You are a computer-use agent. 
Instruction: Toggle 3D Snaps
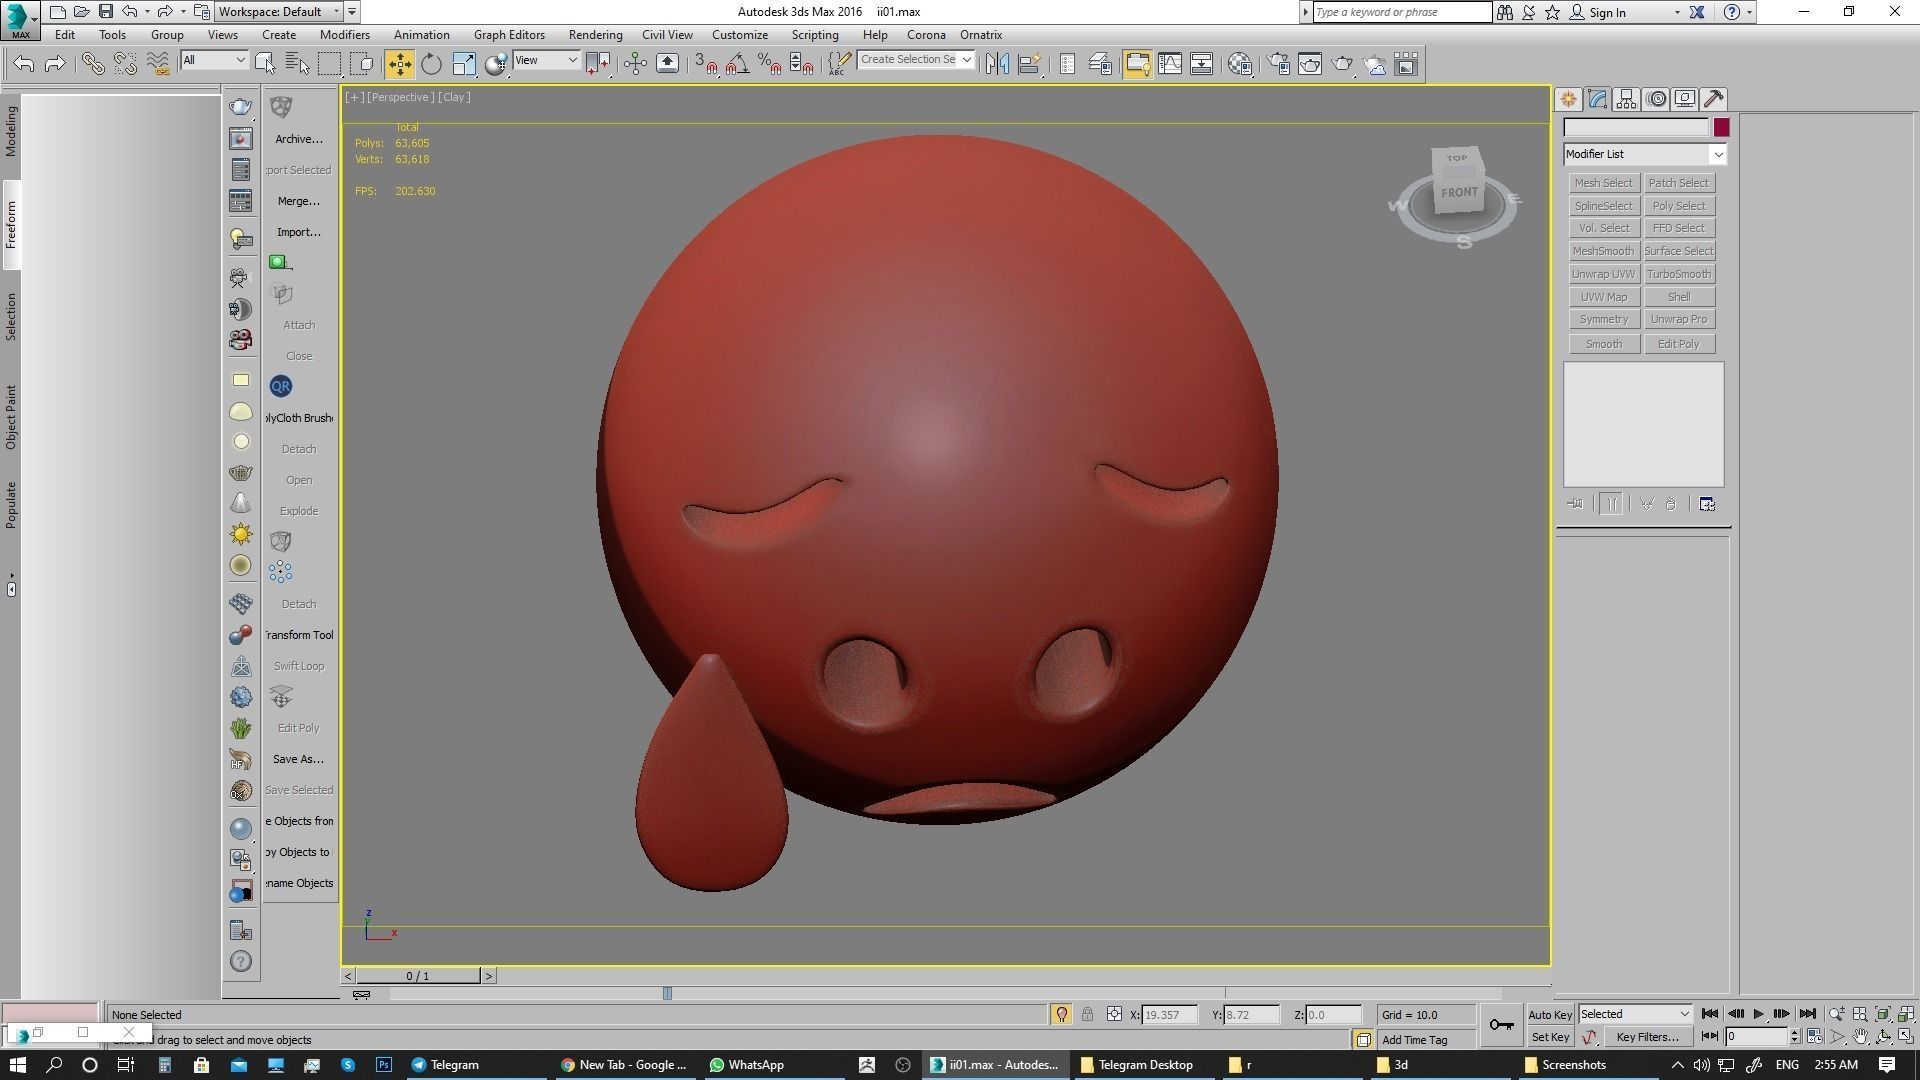coord(706,64)
